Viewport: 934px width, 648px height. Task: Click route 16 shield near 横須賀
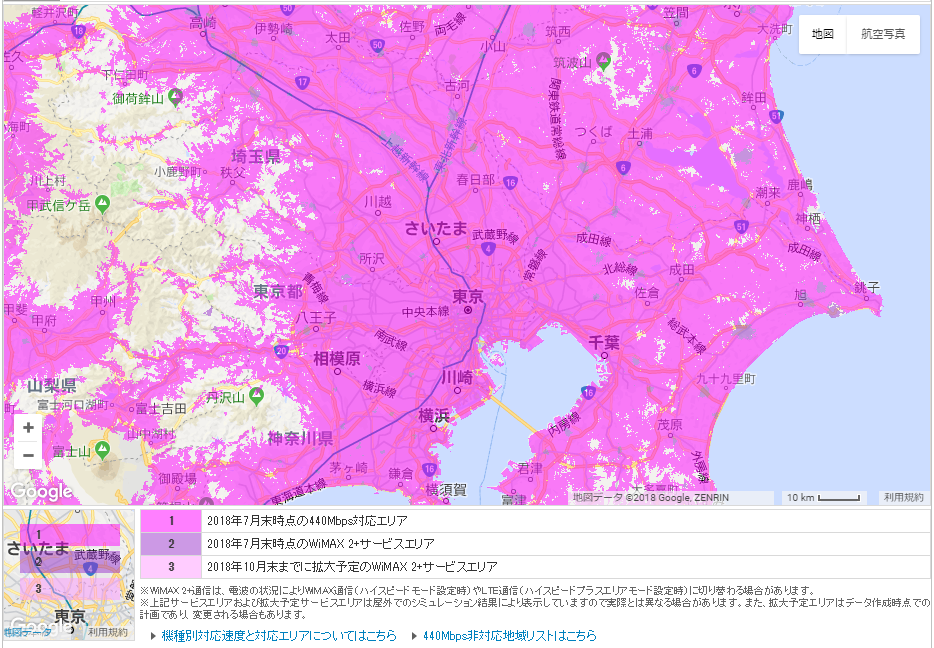[429, 469]
